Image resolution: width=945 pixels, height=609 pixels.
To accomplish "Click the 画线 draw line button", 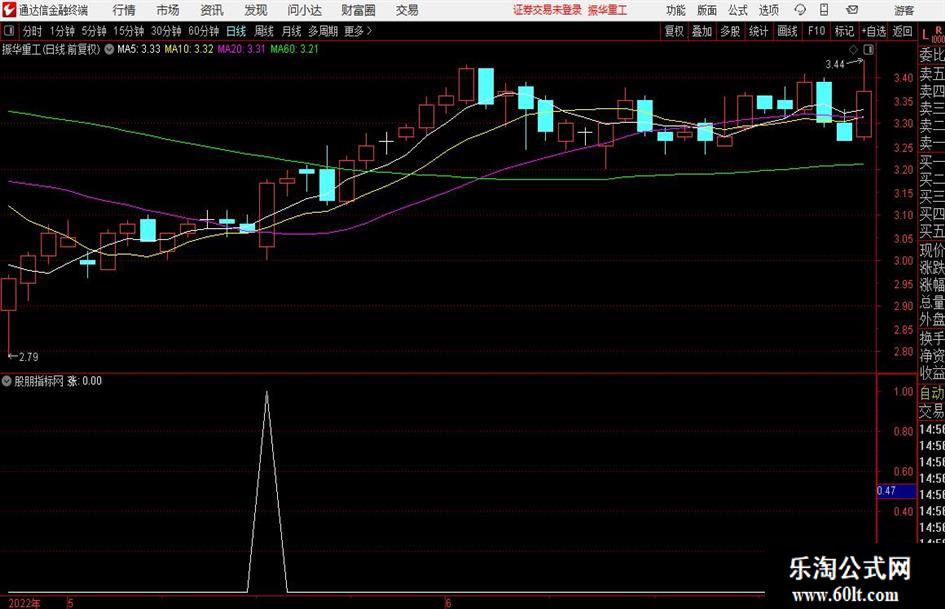I will pos(787,31).
